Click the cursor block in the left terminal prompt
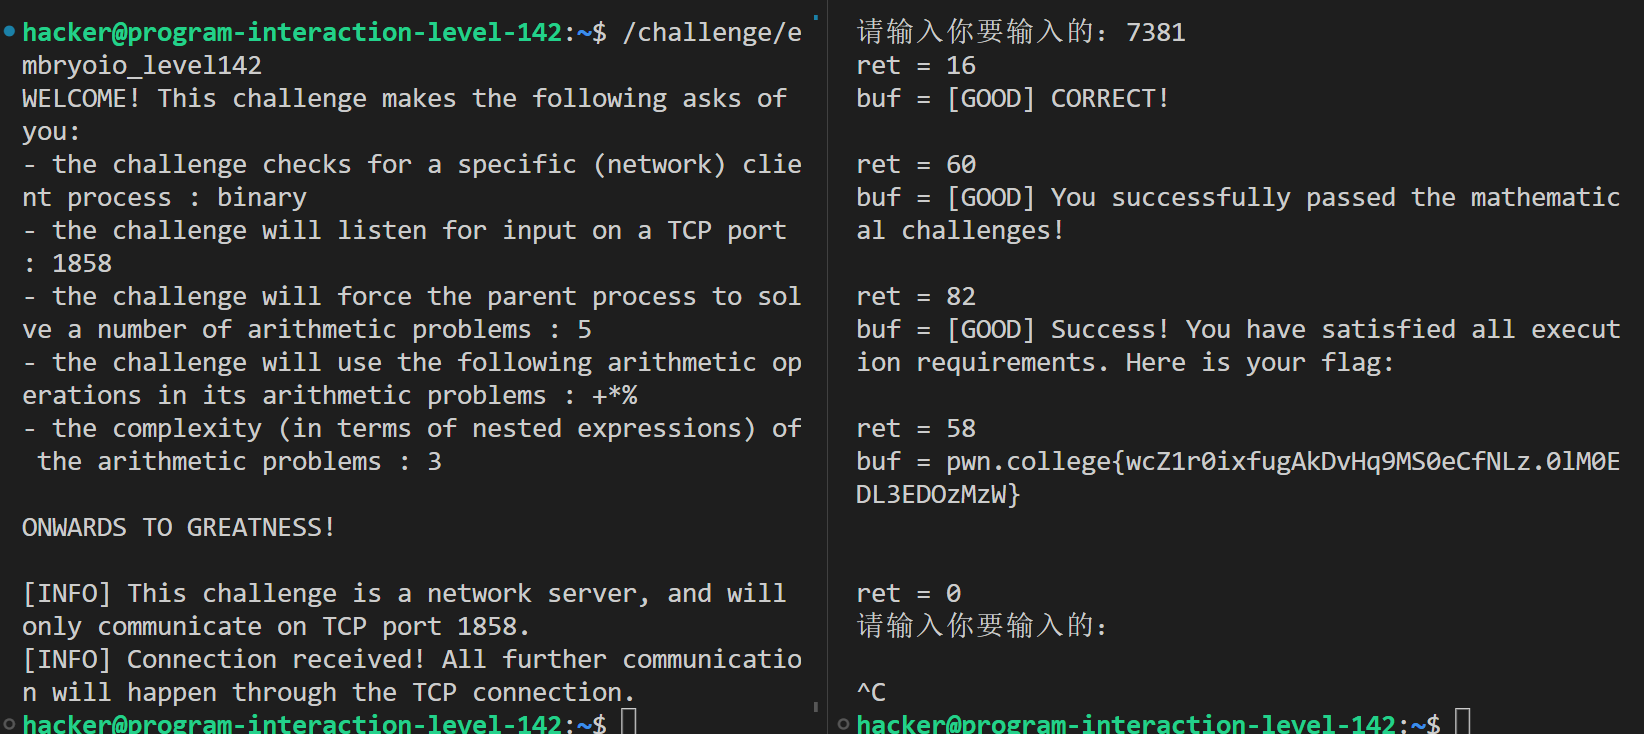Image resolution: width=1644 pixels, height=734 pixels. coord(629,721)
